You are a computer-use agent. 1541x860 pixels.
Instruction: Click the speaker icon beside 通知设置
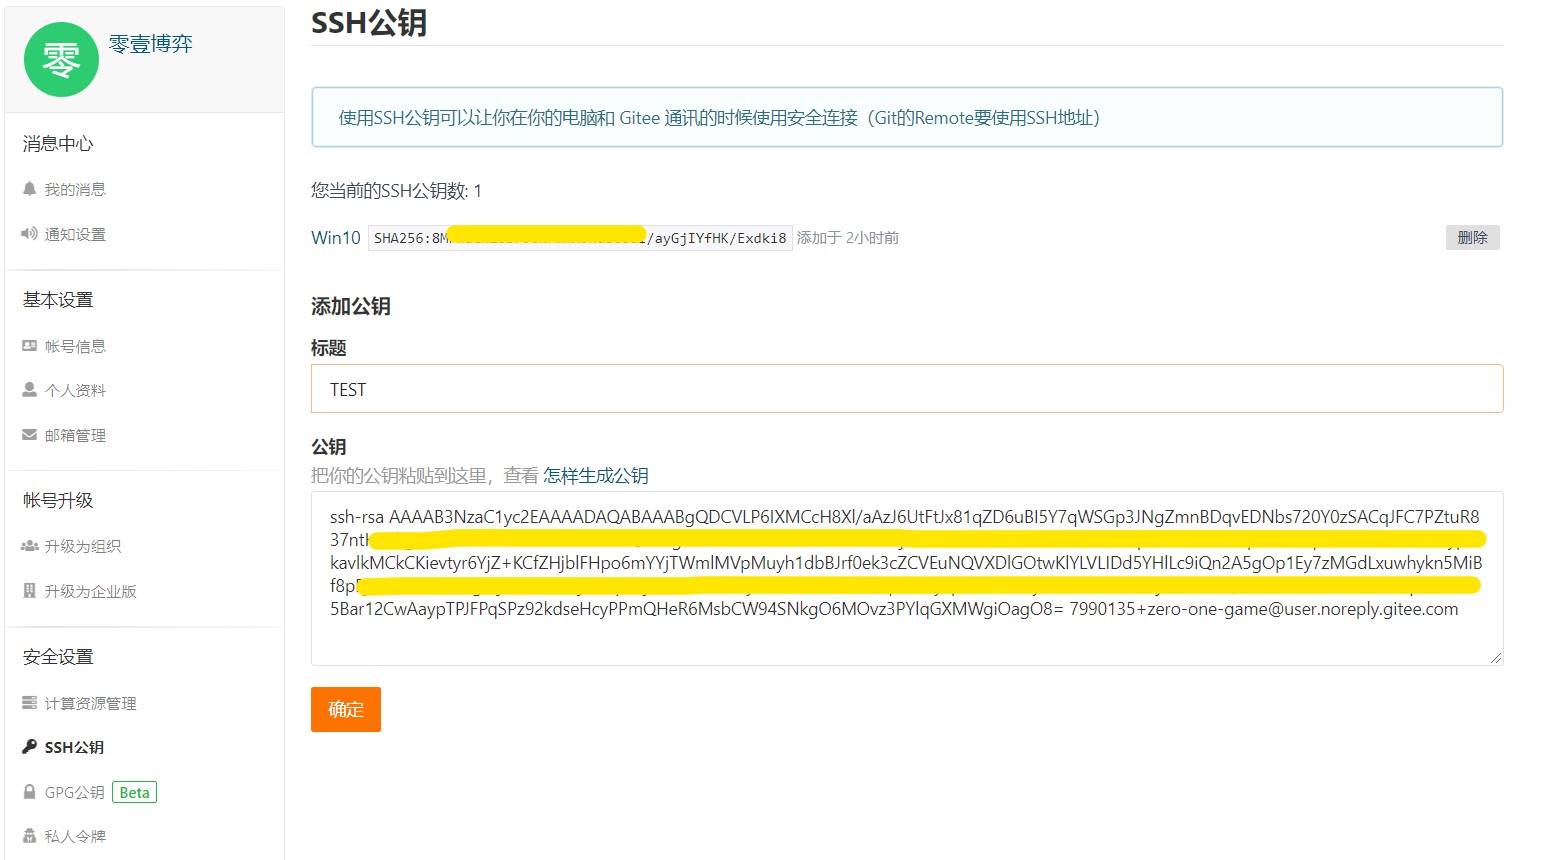point(29,234)
